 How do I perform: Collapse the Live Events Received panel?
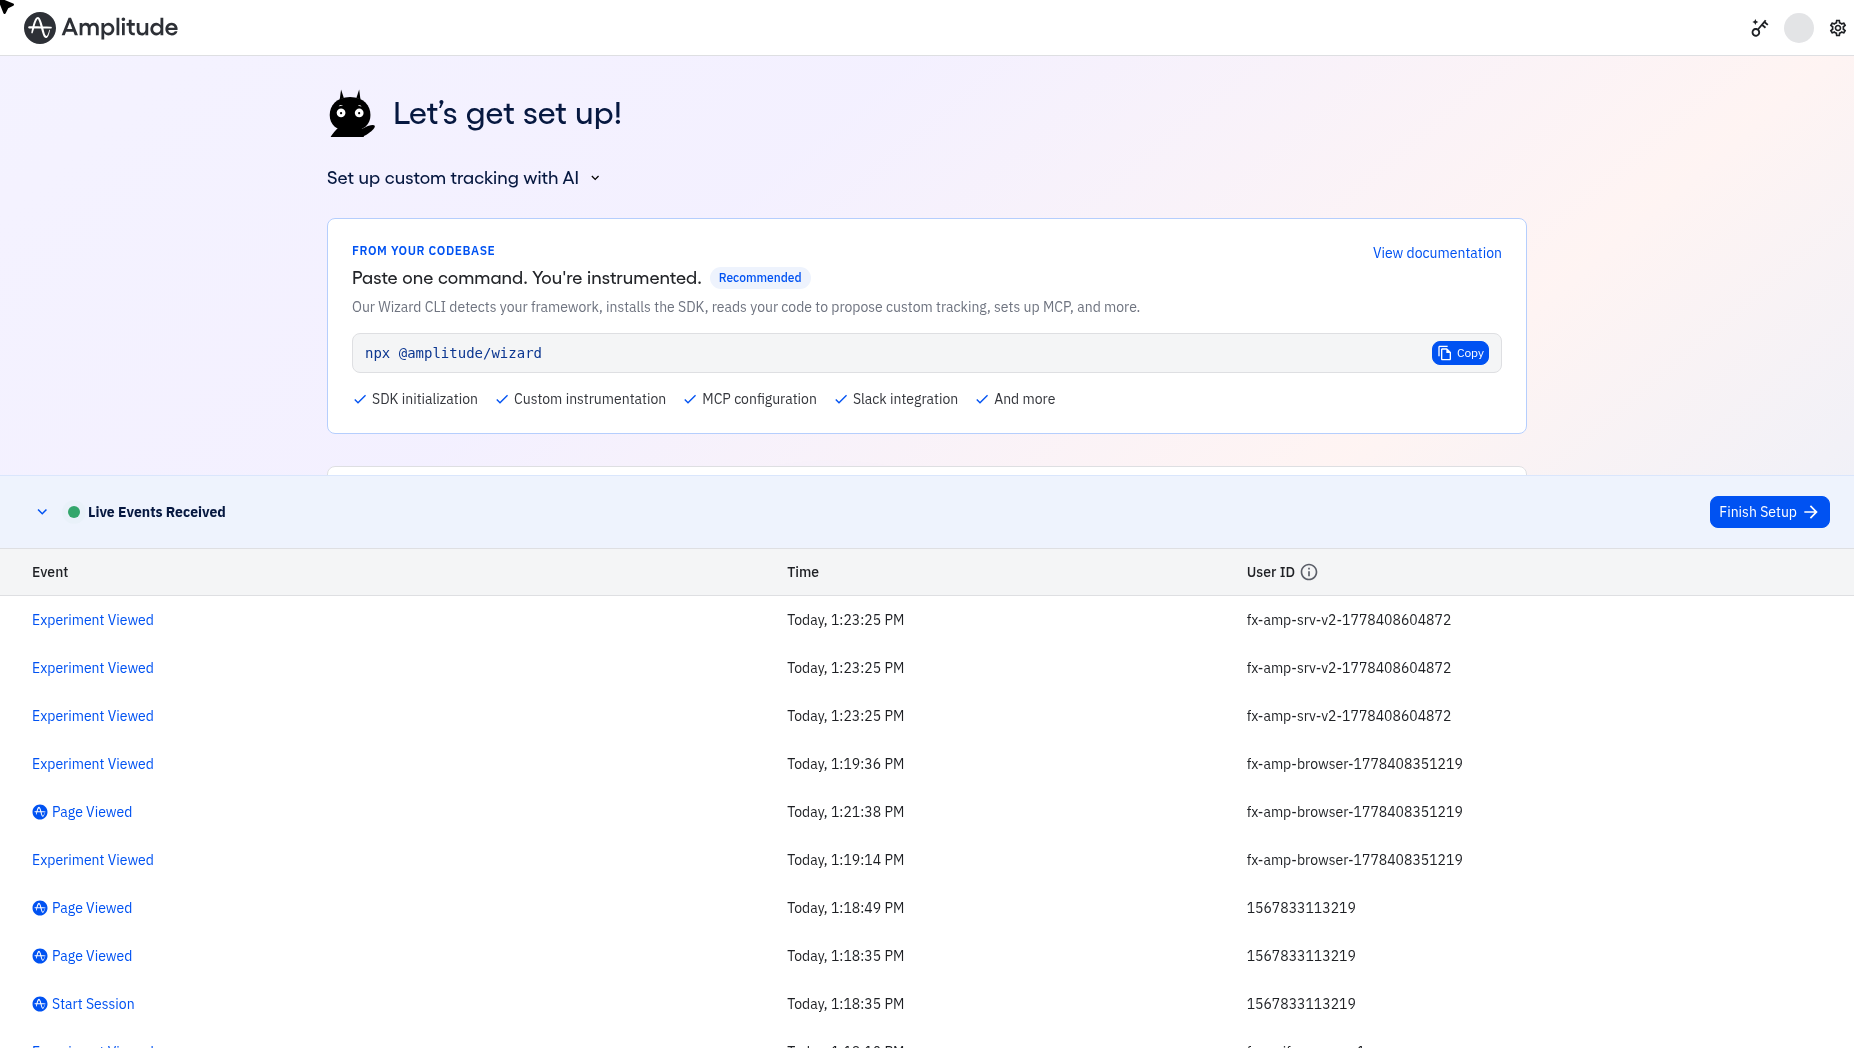42,512
